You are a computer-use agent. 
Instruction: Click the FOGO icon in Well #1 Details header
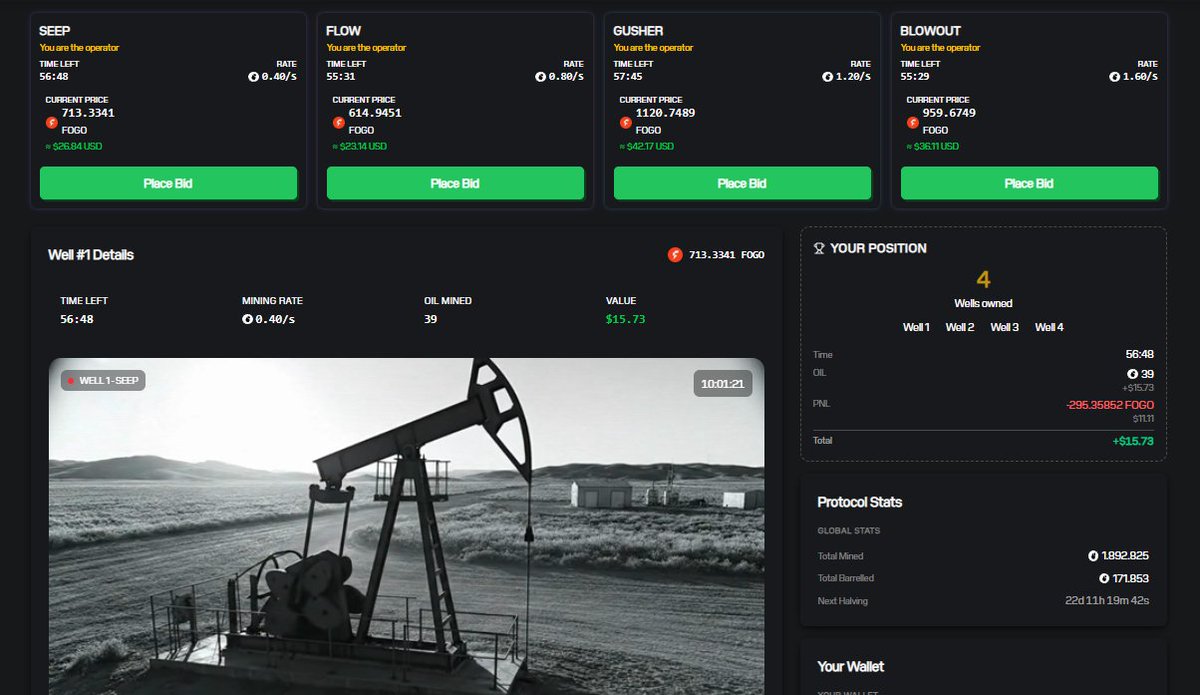tap(675, 255)
